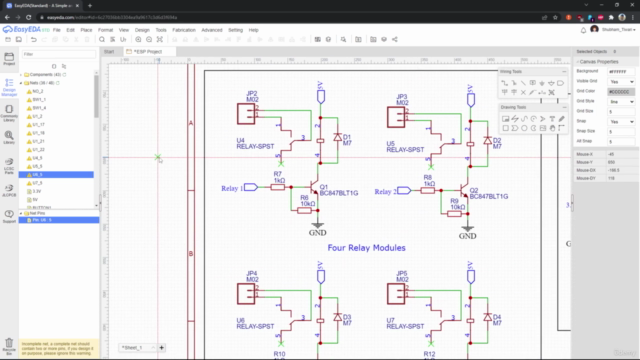The height and width of the screenshot is (360, 640).
Task: Refresh the Components list
Action: (x=64, y=75)
